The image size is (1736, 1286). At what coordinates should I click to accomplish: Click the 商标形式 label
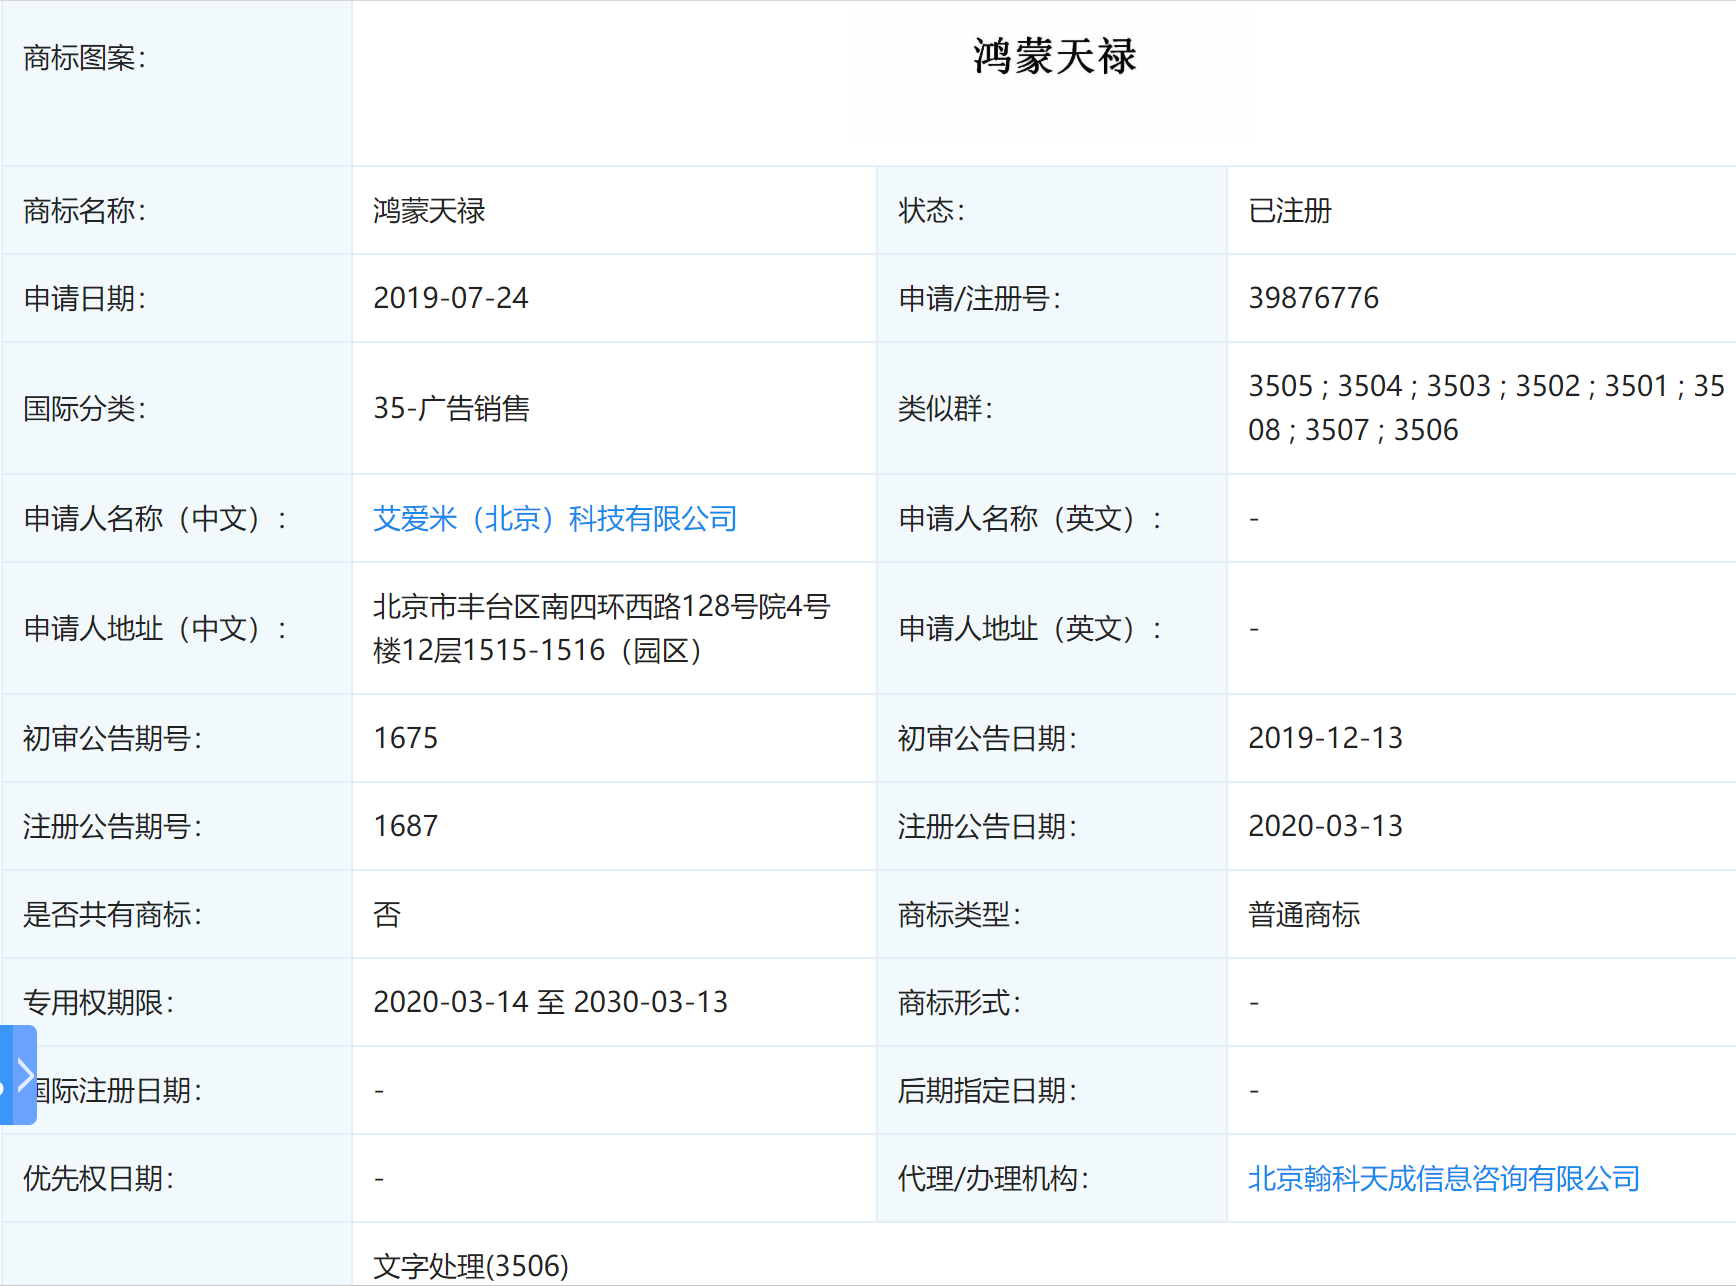coord(959,1003)
